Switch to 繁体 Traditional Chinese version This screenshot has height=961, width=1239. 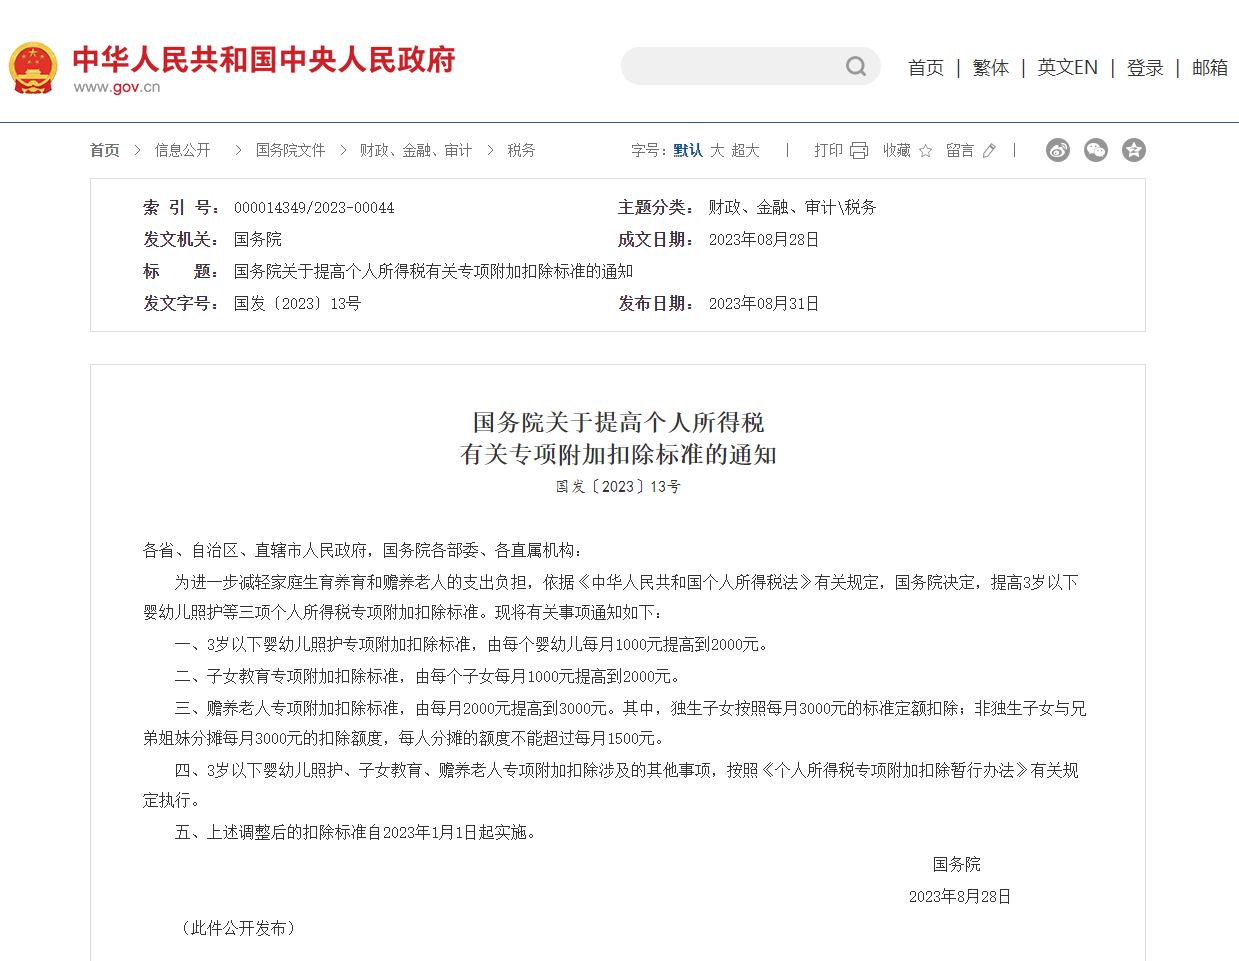990,68
